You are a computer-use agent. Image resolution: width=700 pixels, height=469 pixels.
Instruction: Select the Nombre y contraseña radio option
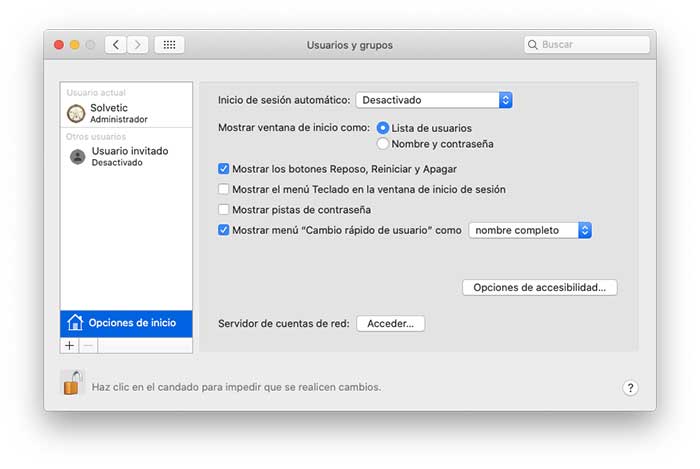coord(383,144)
